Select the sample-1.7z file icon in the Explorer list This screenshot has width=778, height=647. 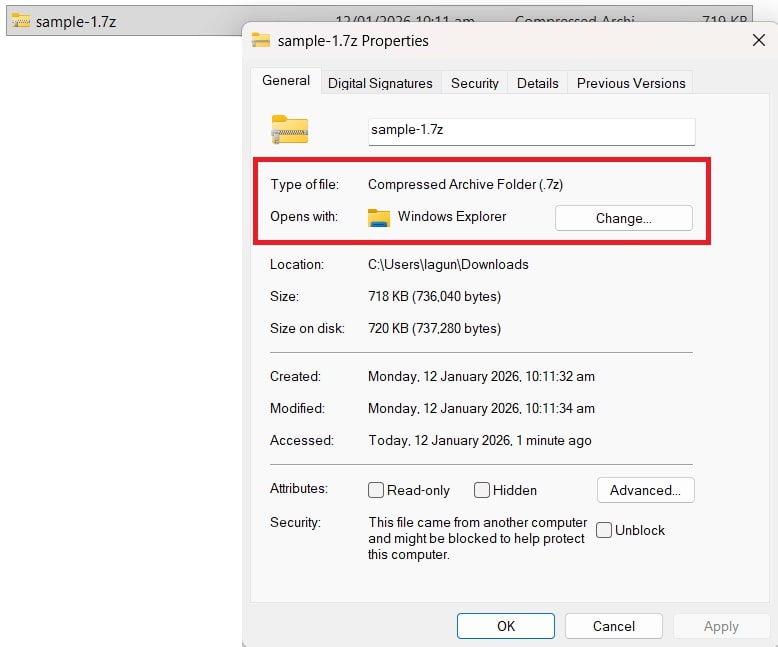(x=21, y=21)
